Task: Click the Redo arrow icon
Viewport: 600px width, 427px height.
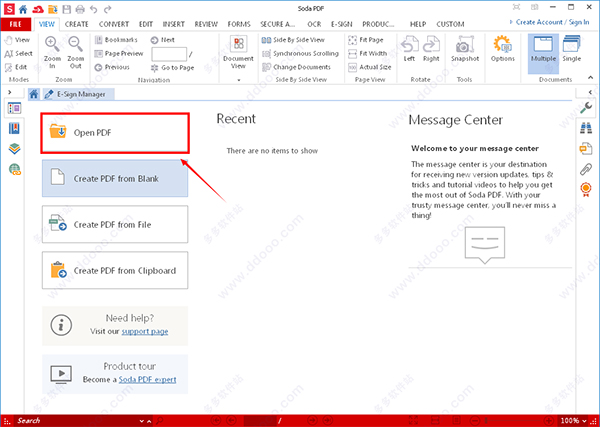Action: coord(108,8)
